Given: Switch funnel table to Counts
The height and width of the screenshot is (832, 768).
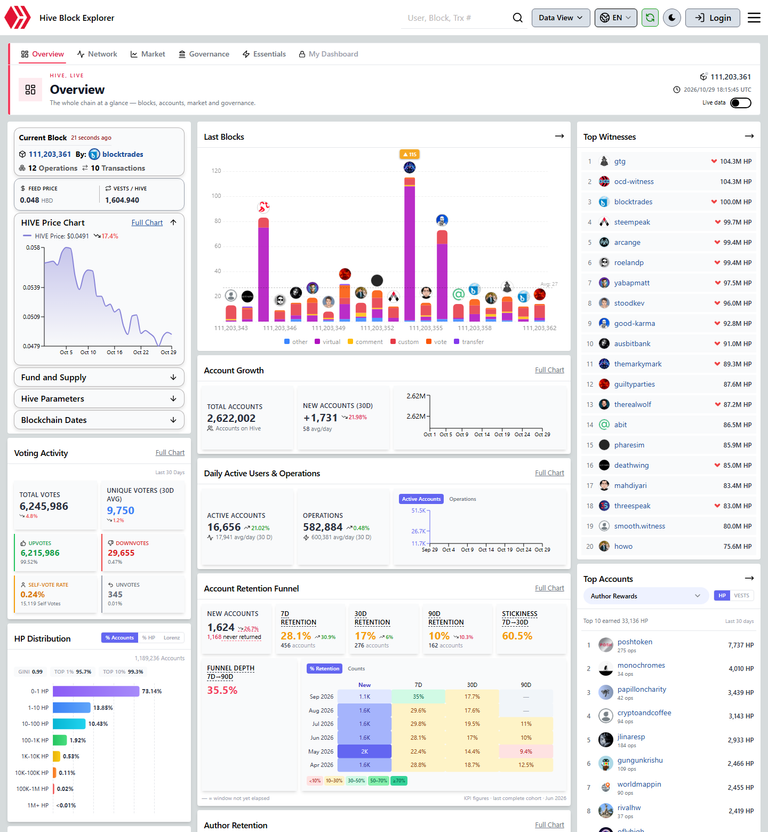Looking at the screenshot, I should pos(356,669).
